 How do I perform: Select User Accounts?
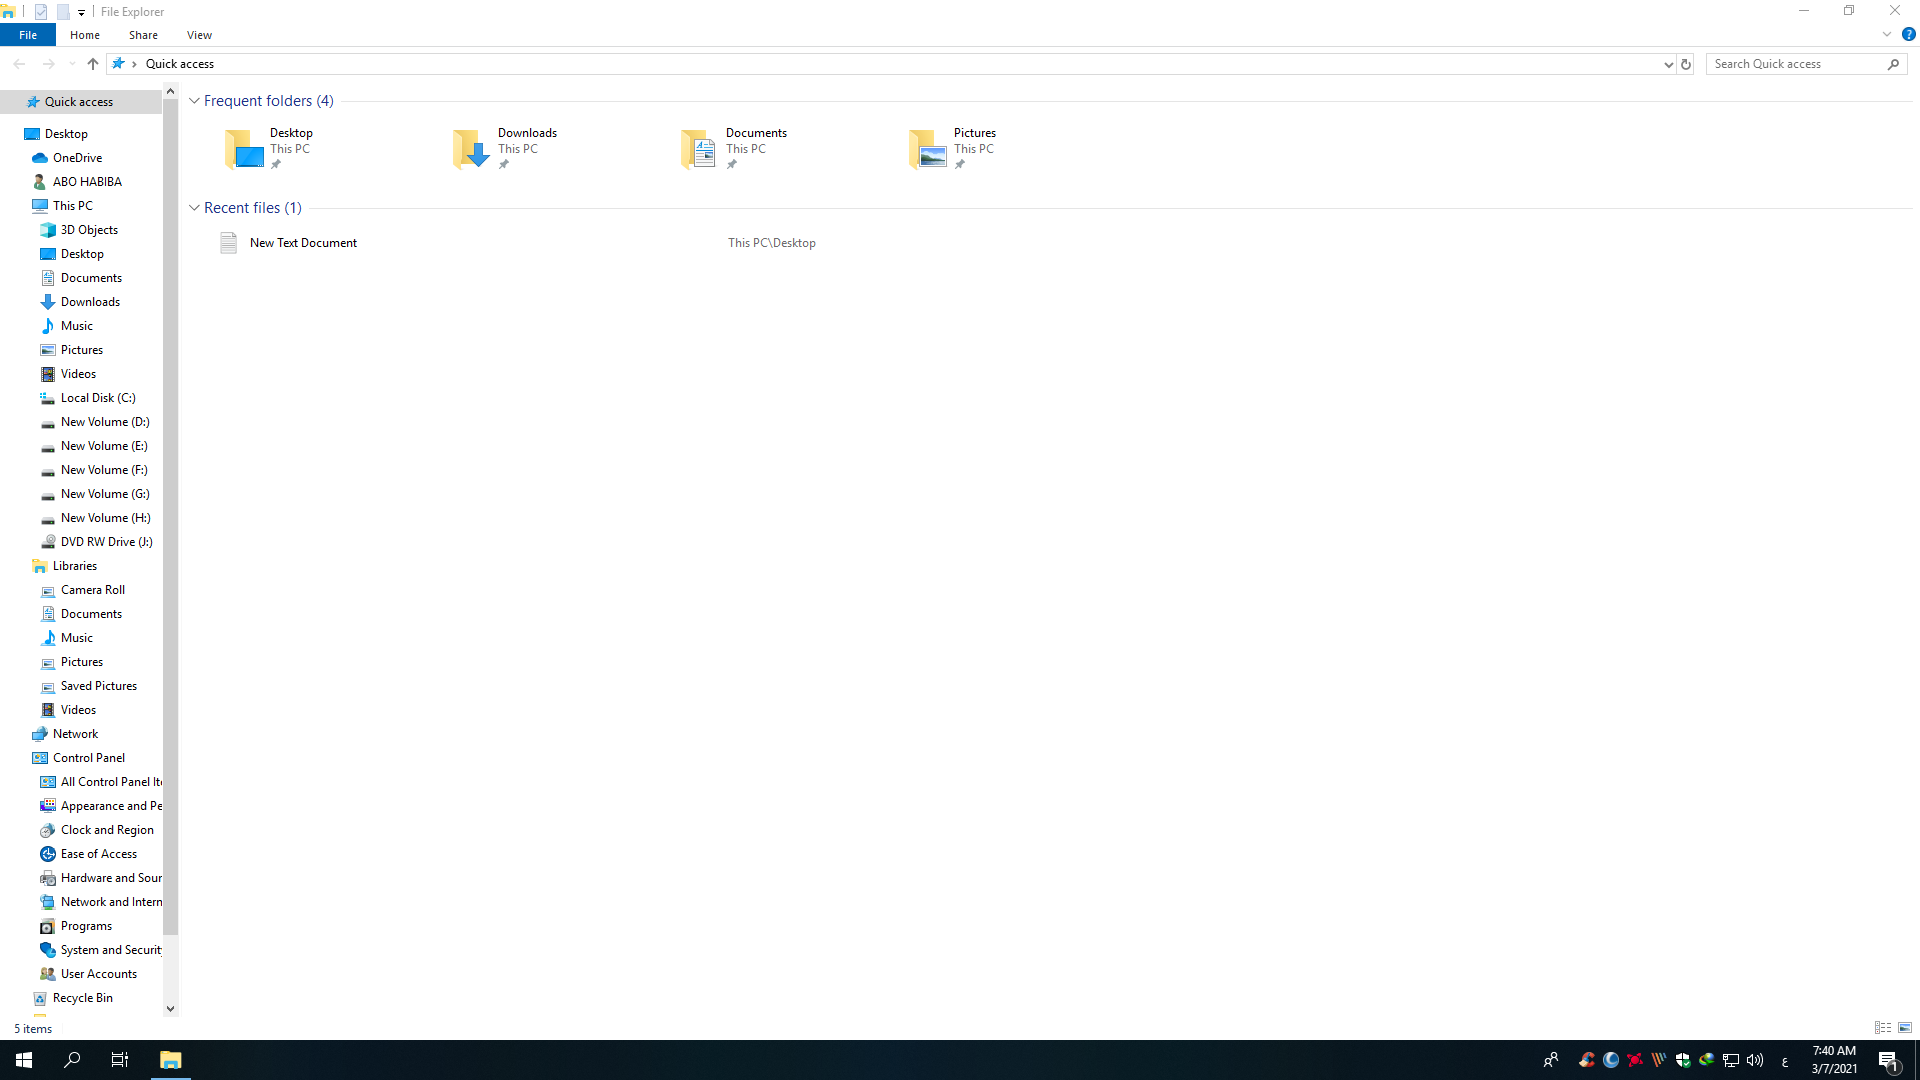click(x=98, y=974)
